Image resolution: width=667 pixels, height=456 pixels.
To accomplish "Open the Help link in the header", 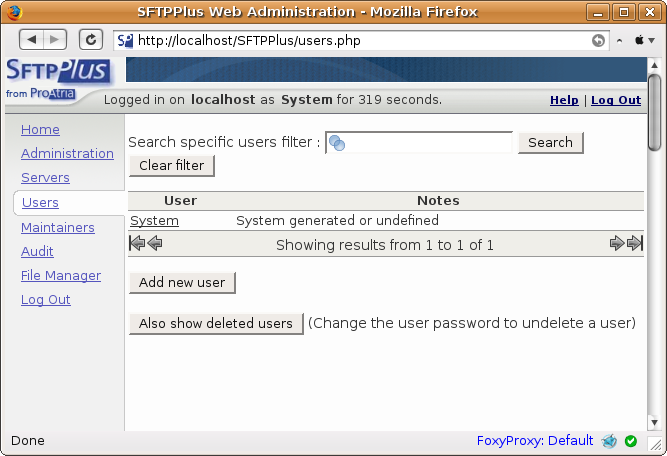I will pyautogui.click(x=564, y=100).
